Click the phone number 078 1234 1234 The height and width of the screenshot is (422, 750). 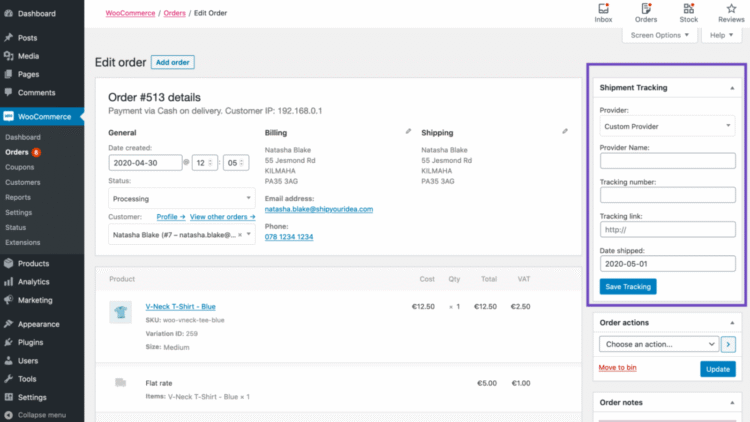click(289, 237)
